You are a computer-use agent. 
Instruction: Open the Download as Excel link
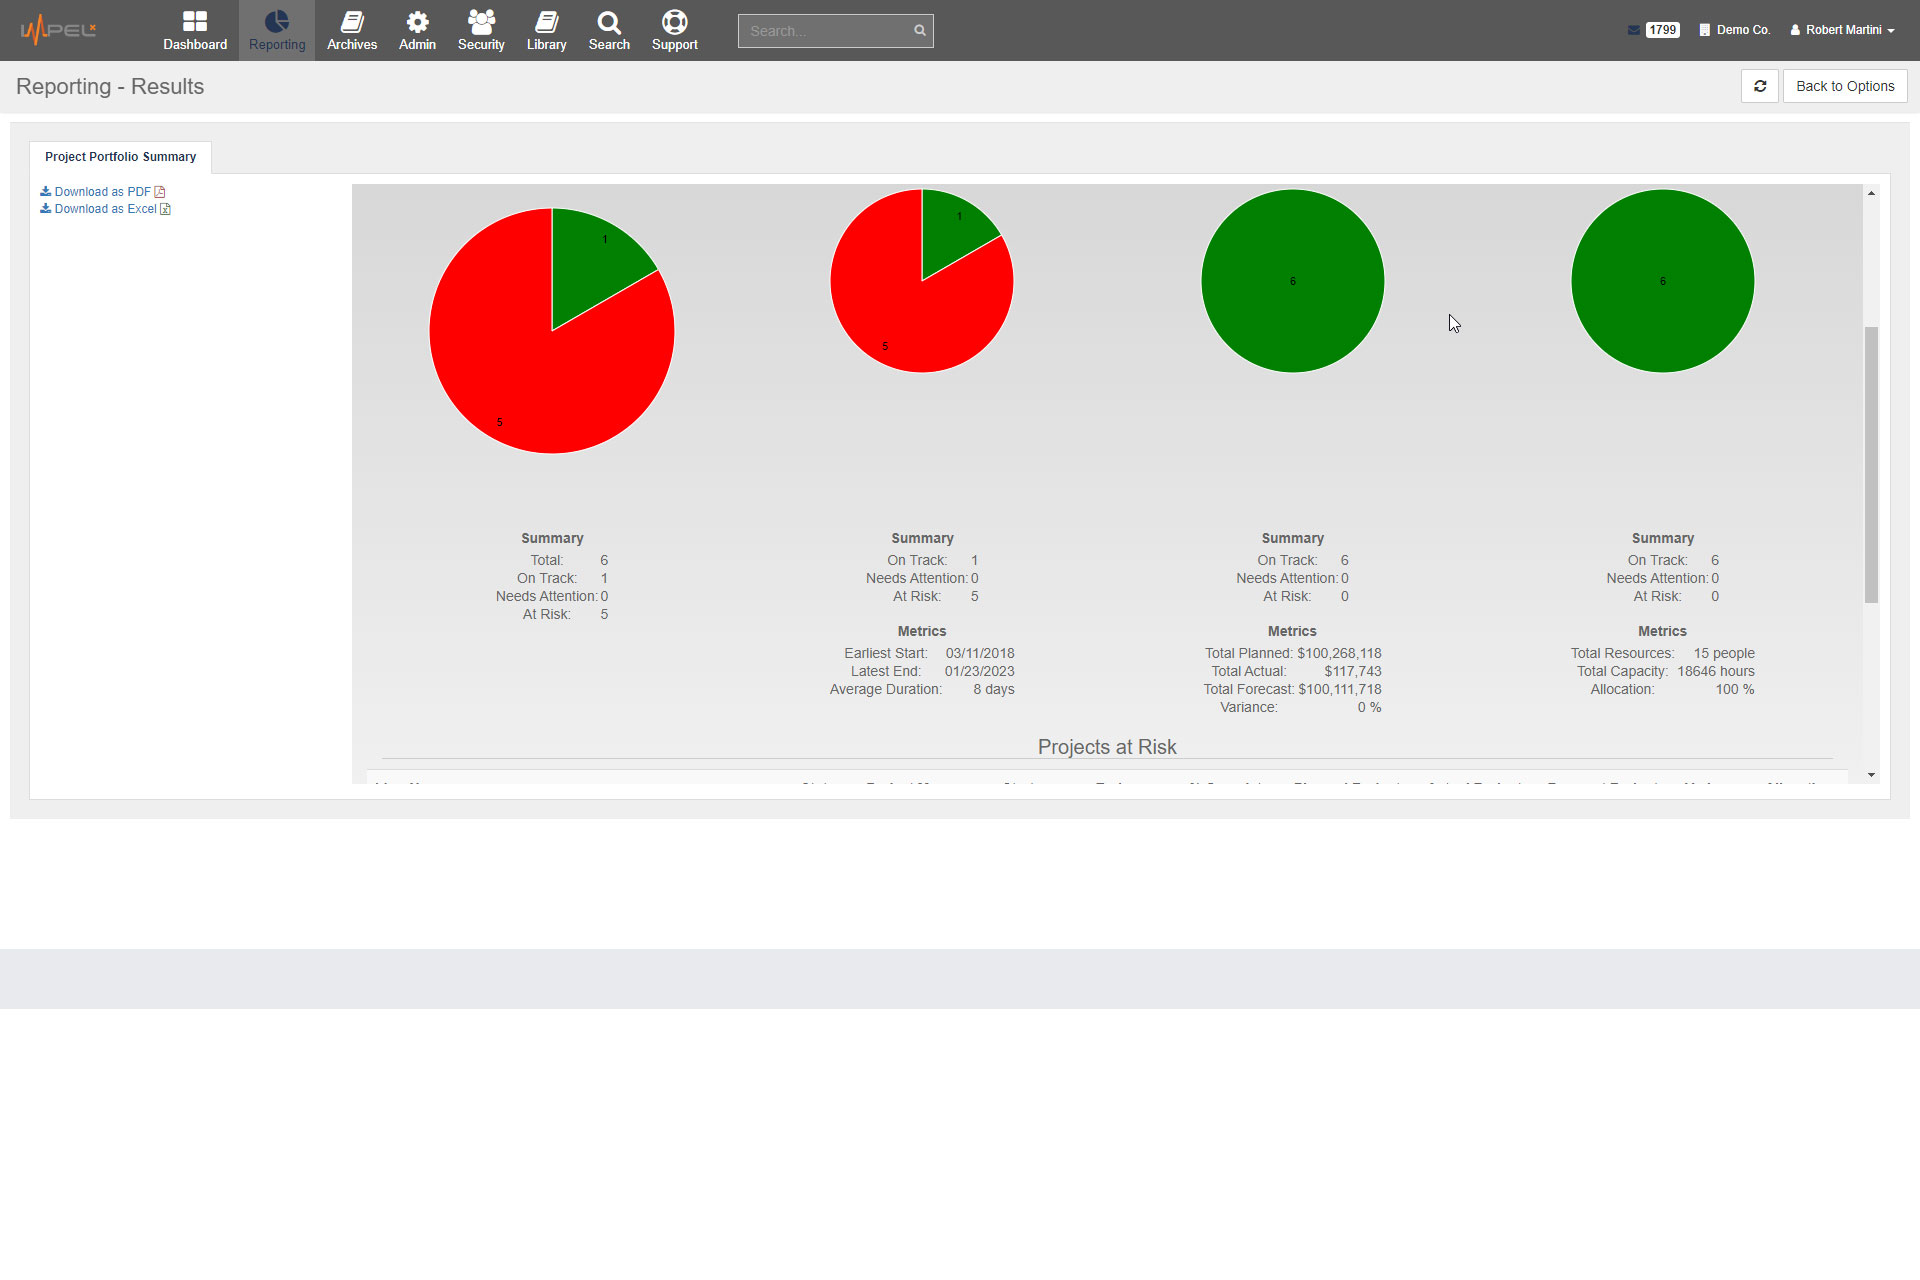pyautogui.click(x=104, y=209)
